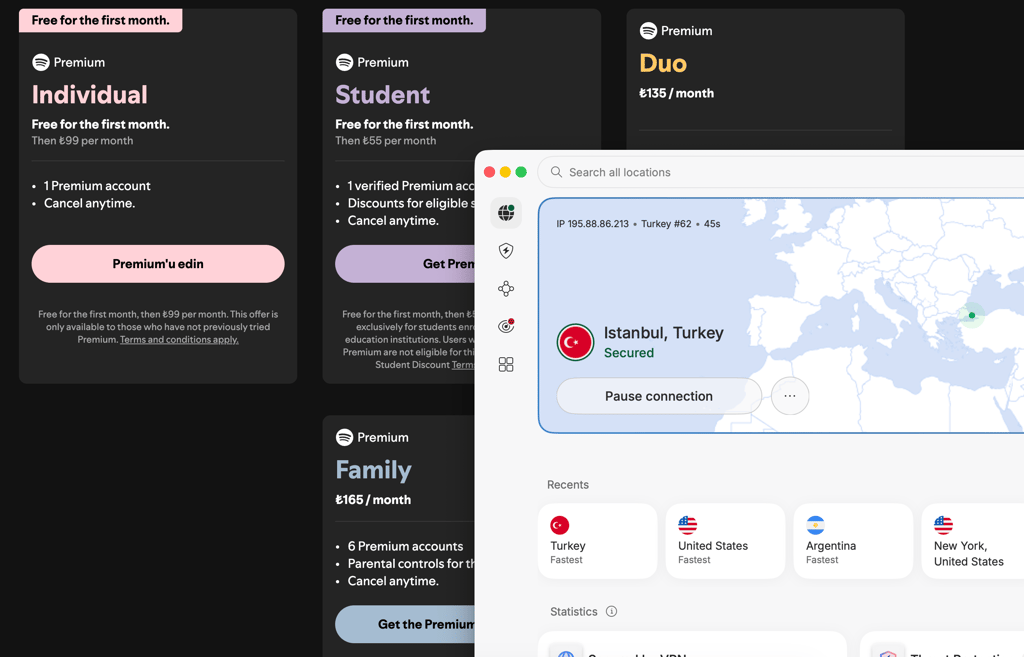The width and height of the screenshot is (1024, 657).
Task: Click the pink Free for the first month badge
Action: pyautogui.click(x=101, y=20)
